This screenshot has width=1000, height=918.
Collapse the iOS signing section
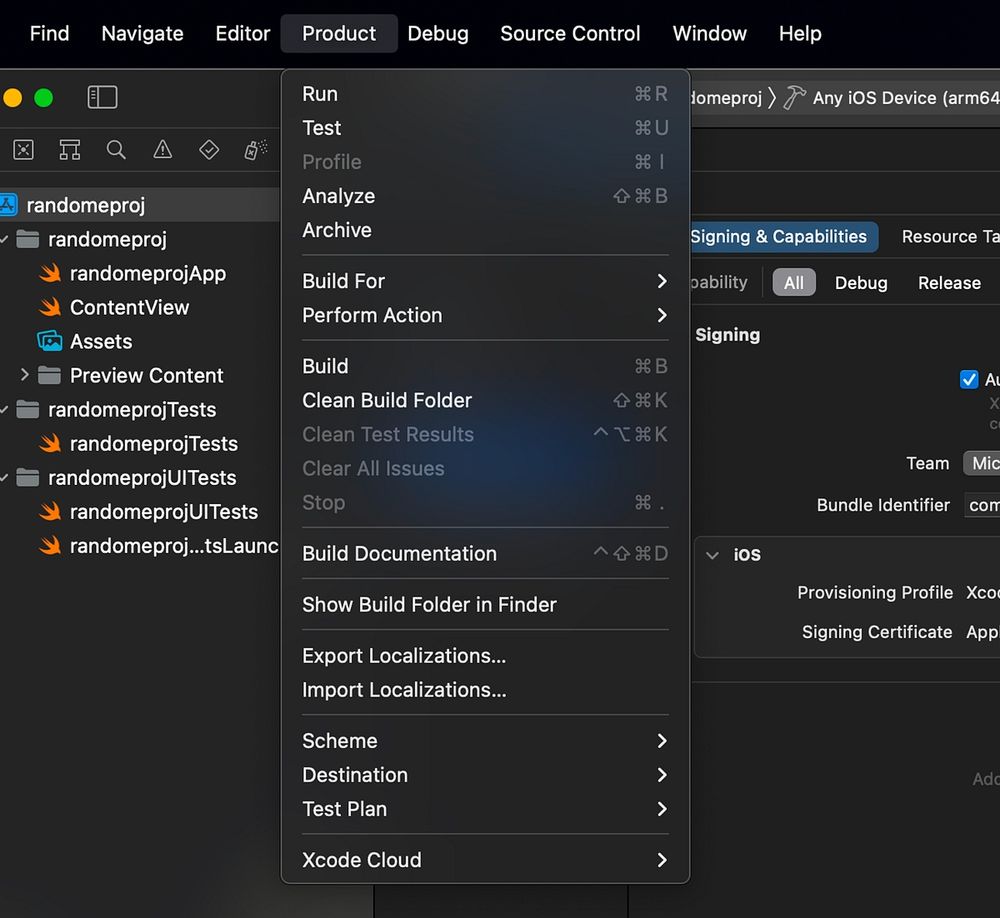(x=712, y=555)
